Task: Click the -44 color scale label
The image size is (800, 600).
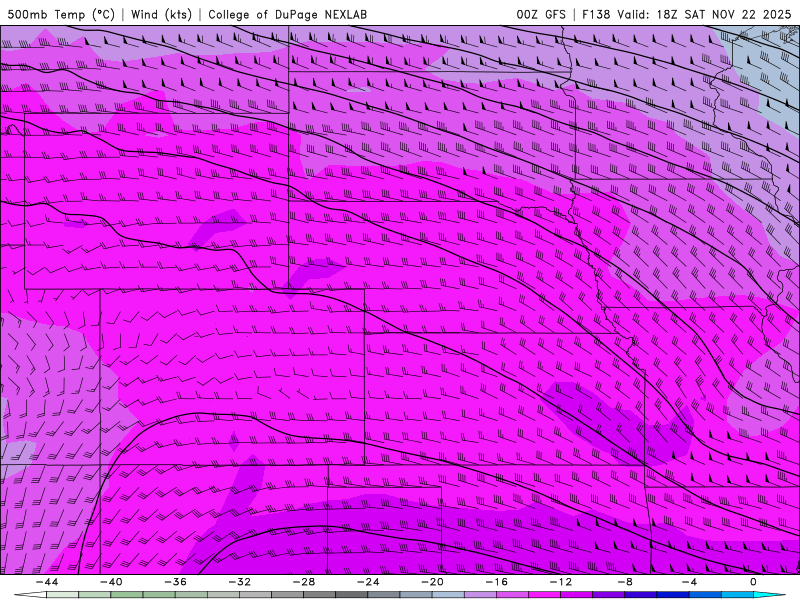Action: coord(47,582)
